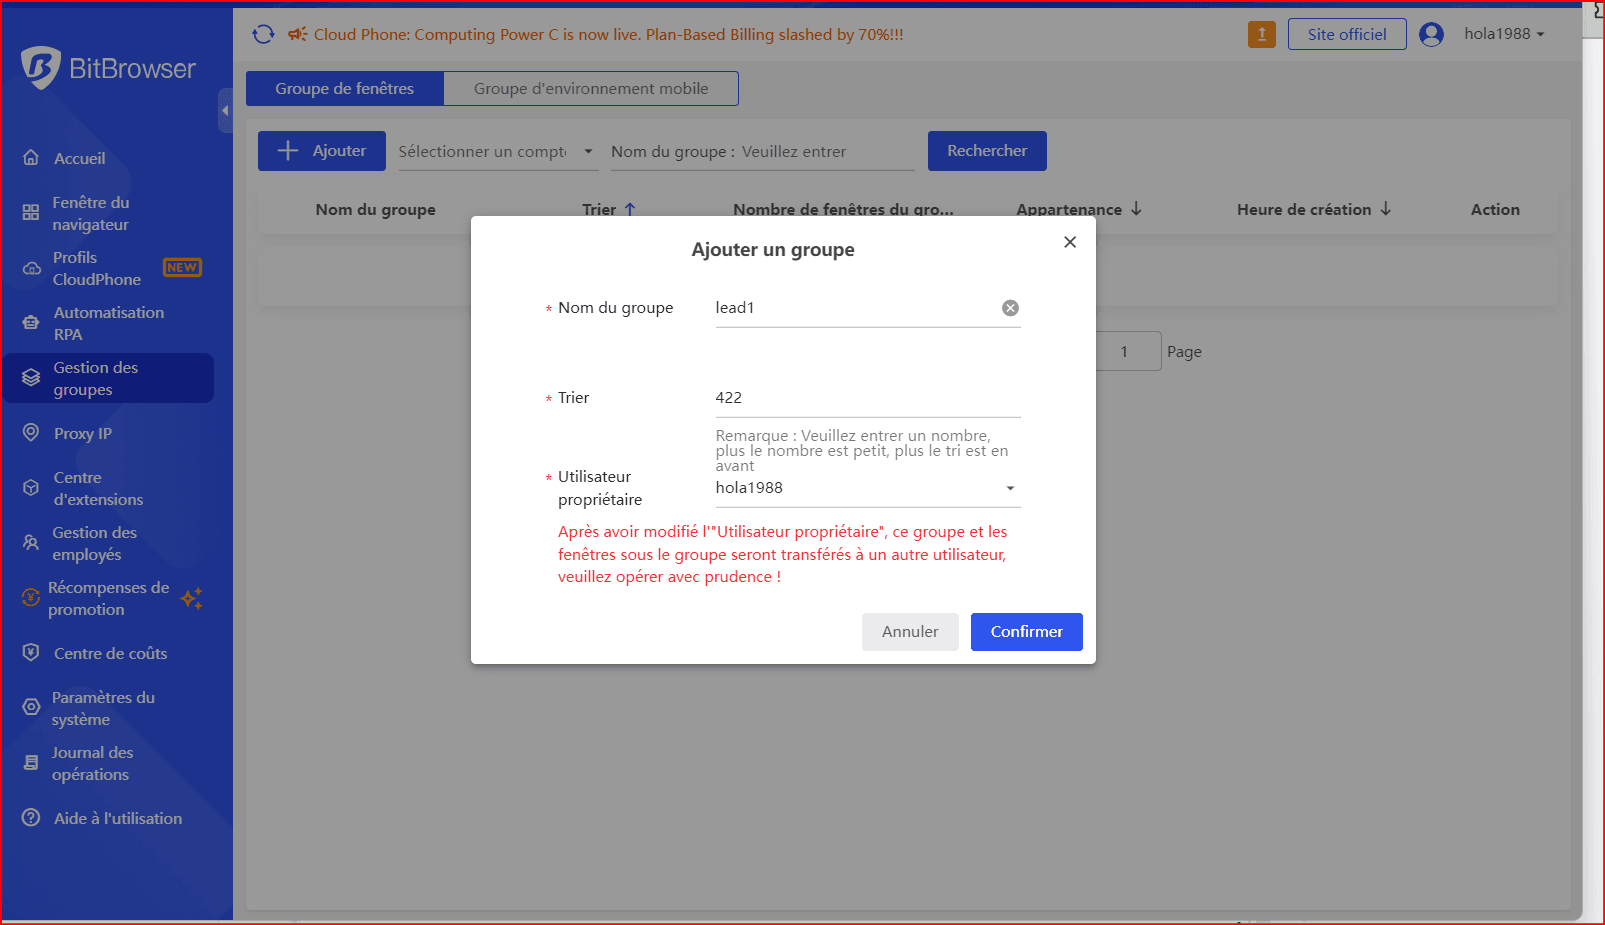Click the orange upload icon

(x=1261, y=34)
